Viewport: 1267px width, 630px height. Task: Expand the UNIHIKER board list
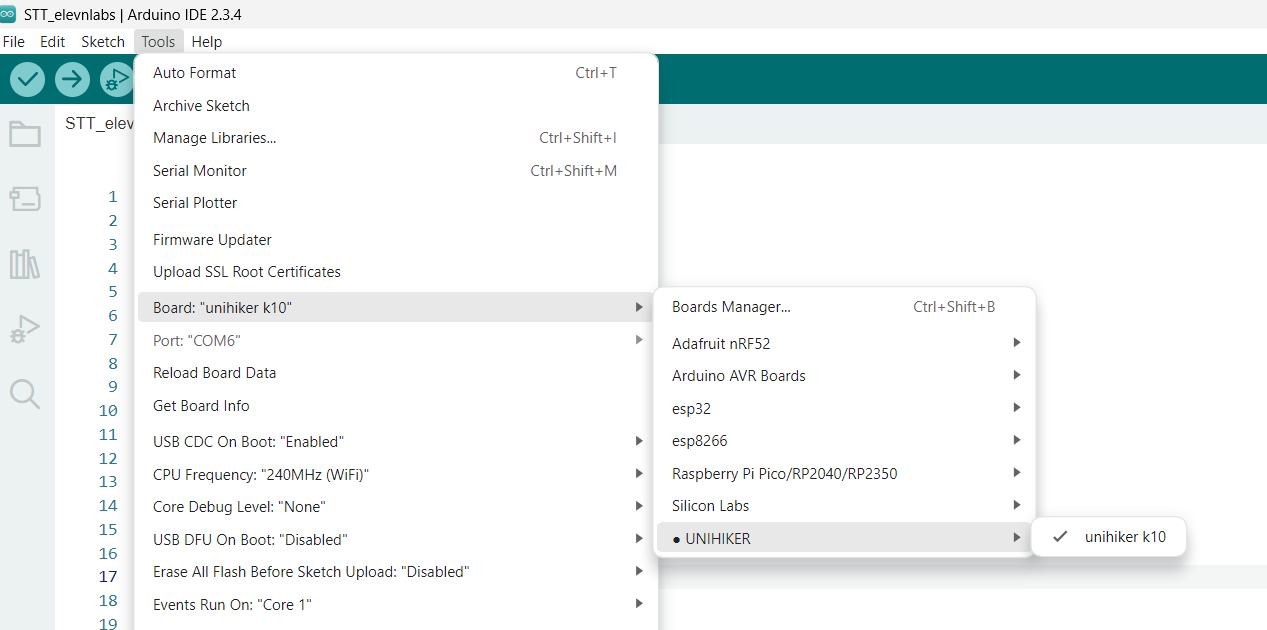(x=844, y=539)
